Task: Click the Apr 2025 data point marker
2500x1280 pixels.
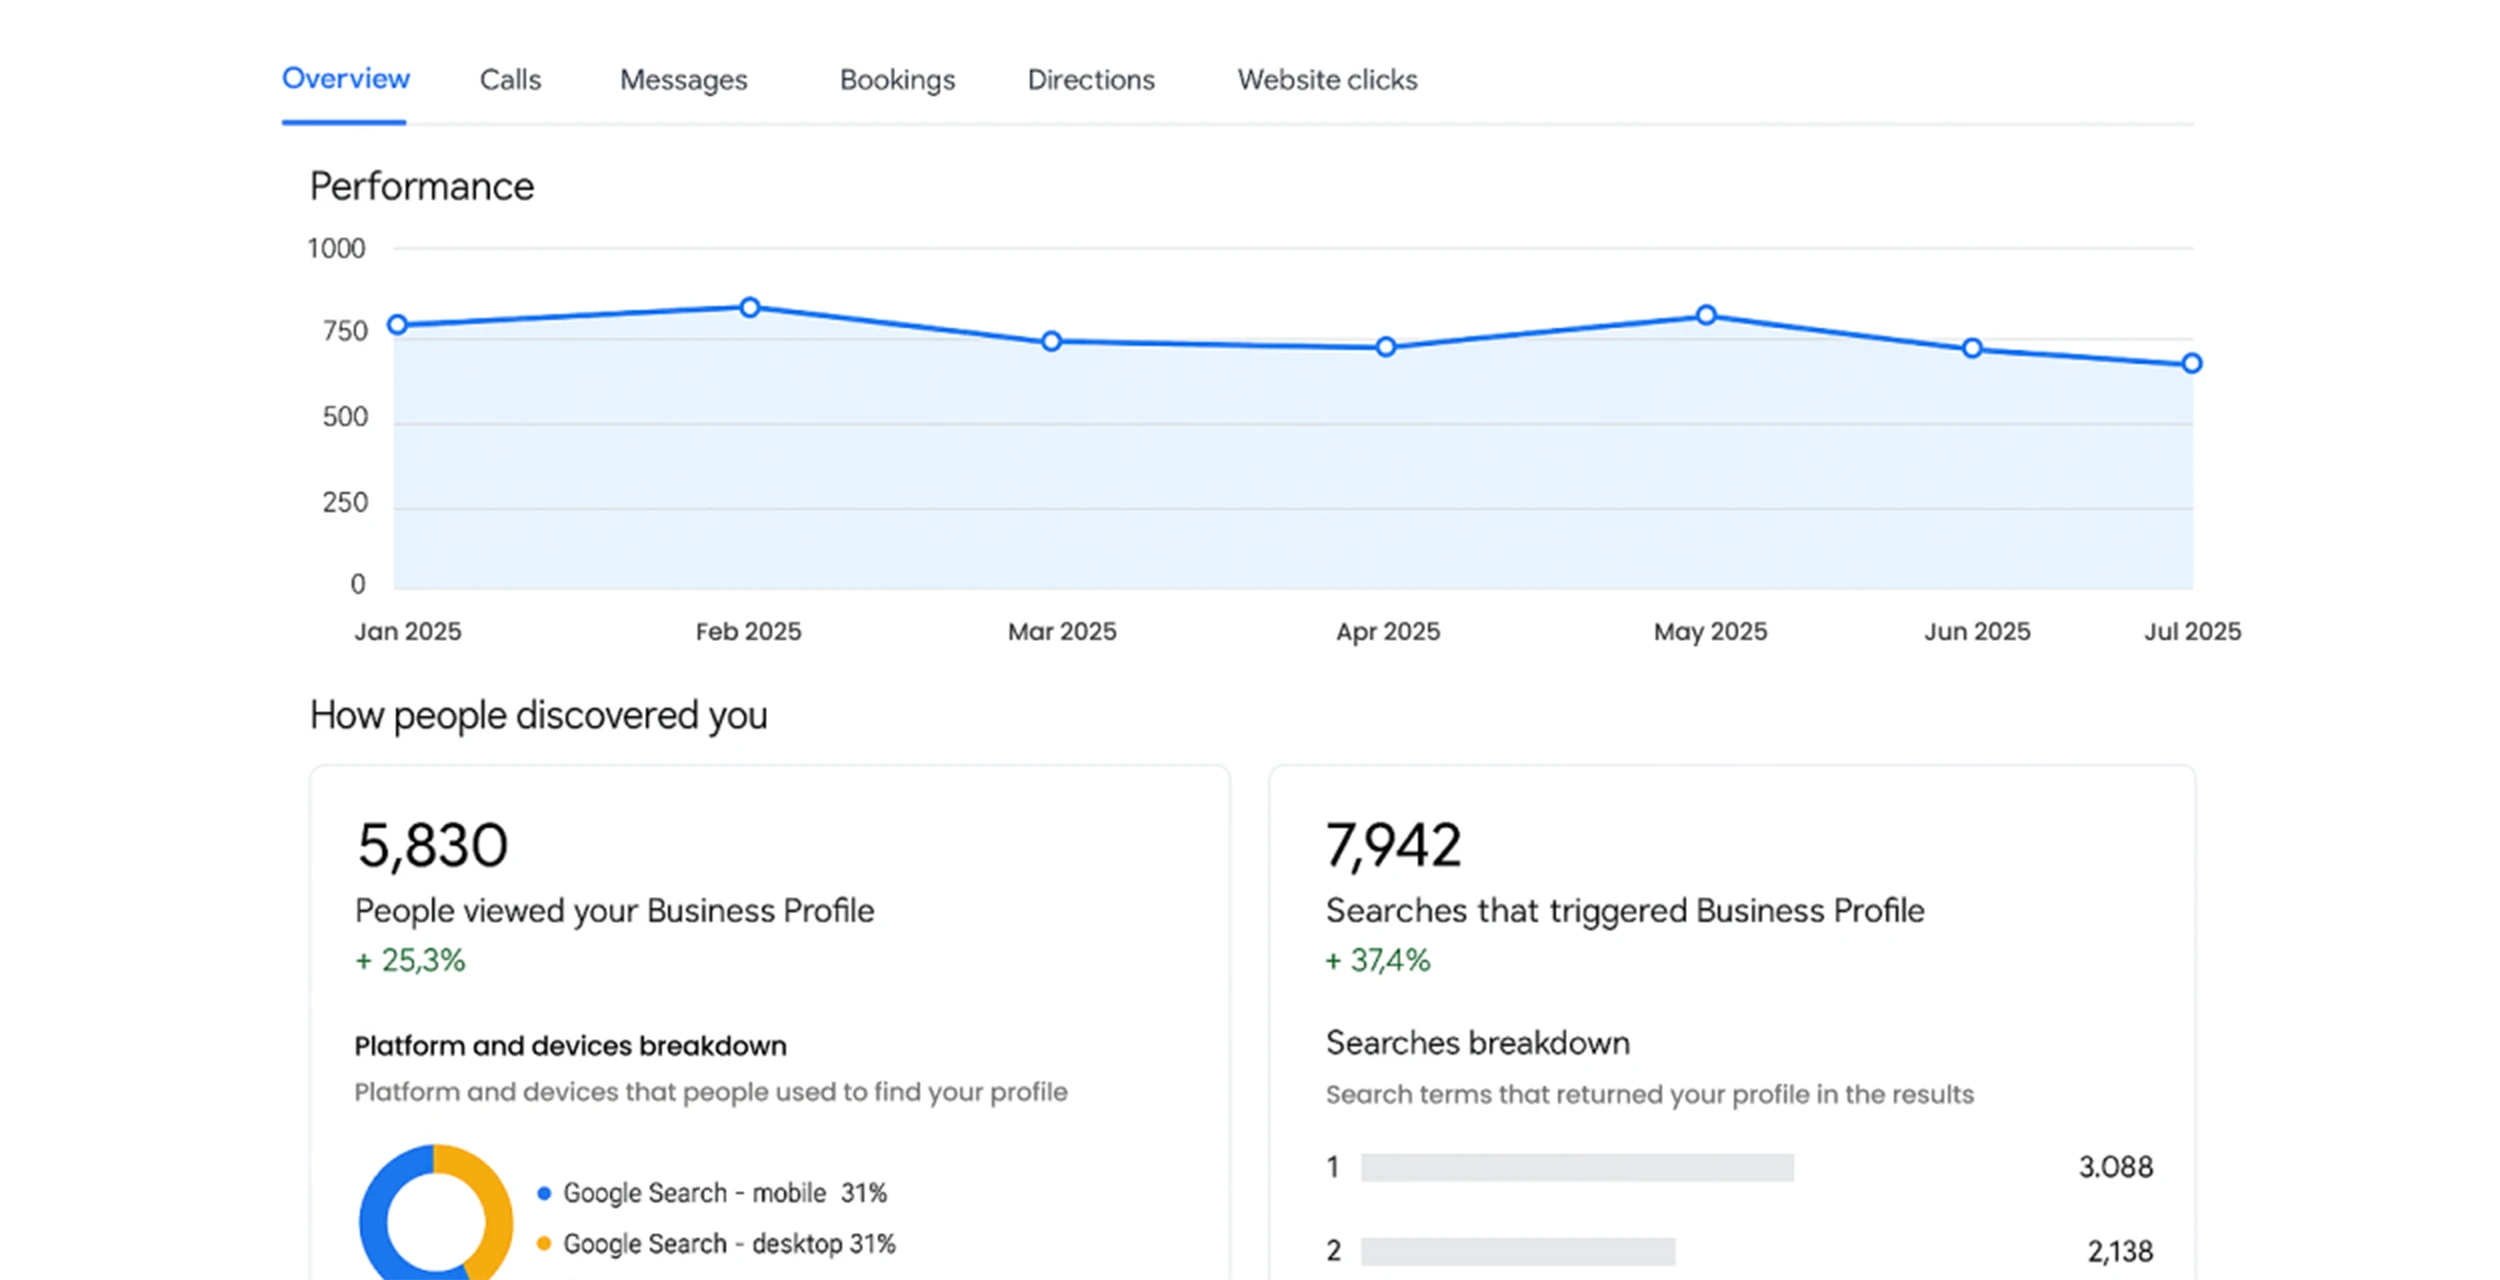Action: click(x=1386, y=347)
